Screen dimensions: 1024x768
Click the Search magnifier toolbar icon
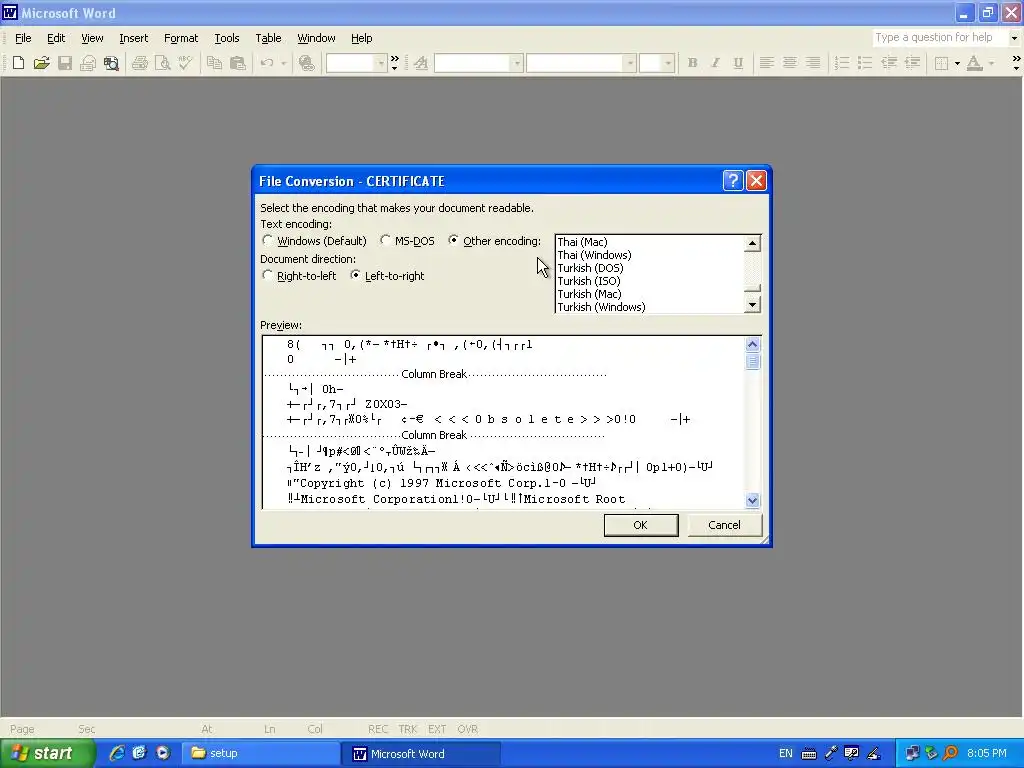pyautogui.click(x=111, y=63)
